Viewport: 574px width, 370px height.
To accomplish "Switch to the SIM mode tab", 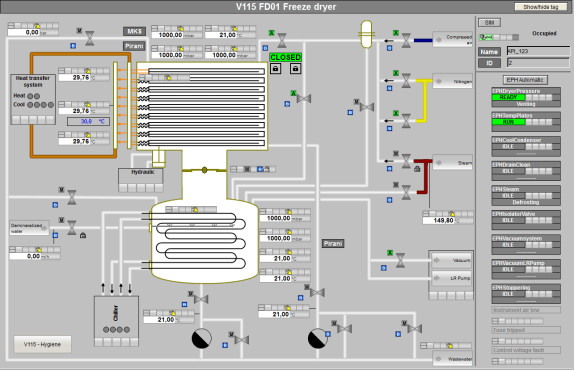I will (489, 23).
